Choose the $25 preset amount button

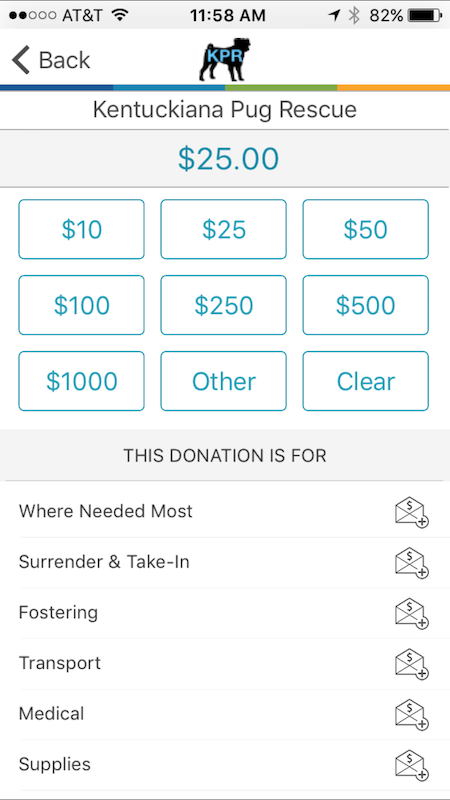tap(223, 229)
